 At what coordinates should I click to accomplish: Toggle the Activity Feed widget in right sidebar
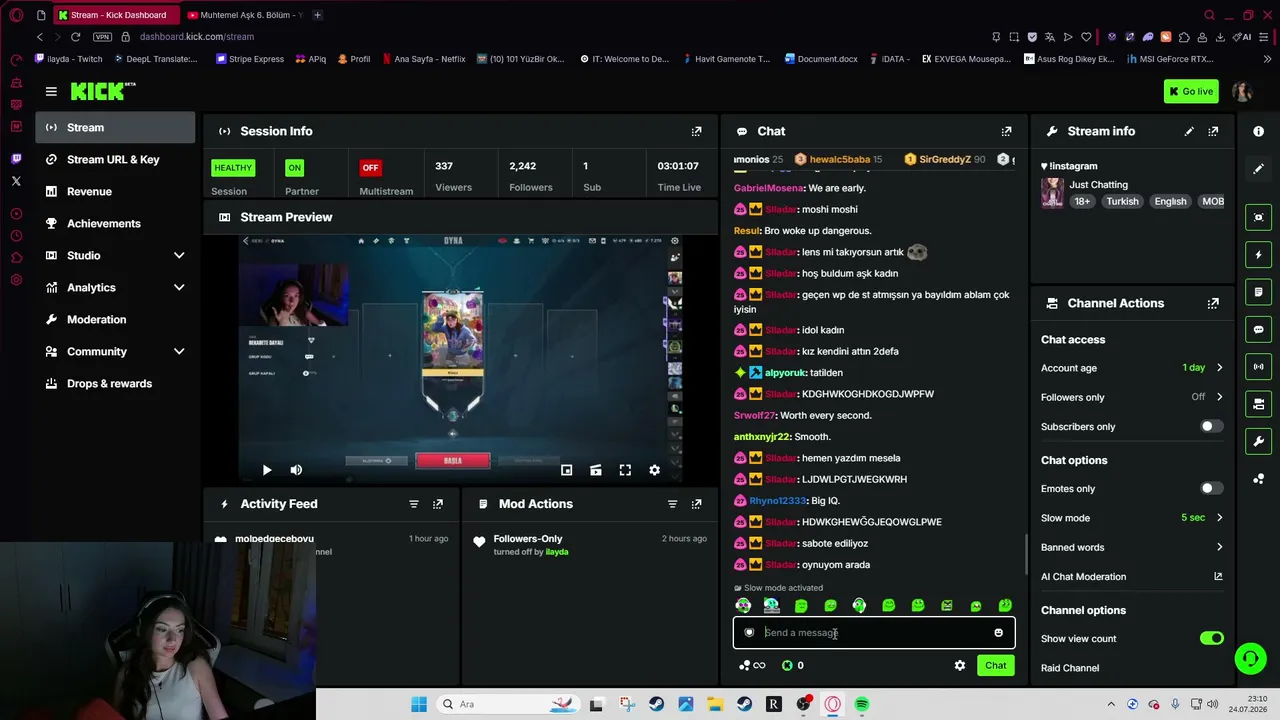click(1258, 255)
